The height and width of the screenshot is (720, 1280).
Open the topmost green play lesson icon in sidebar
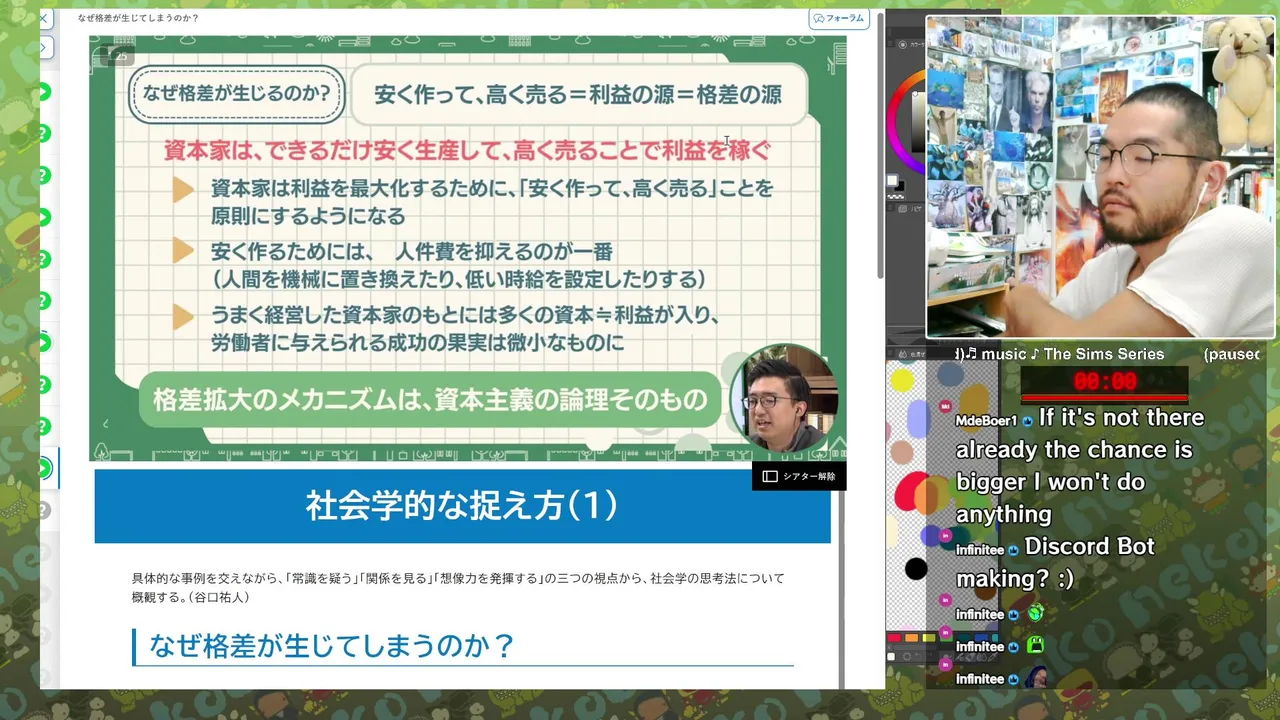coord(44,92)
